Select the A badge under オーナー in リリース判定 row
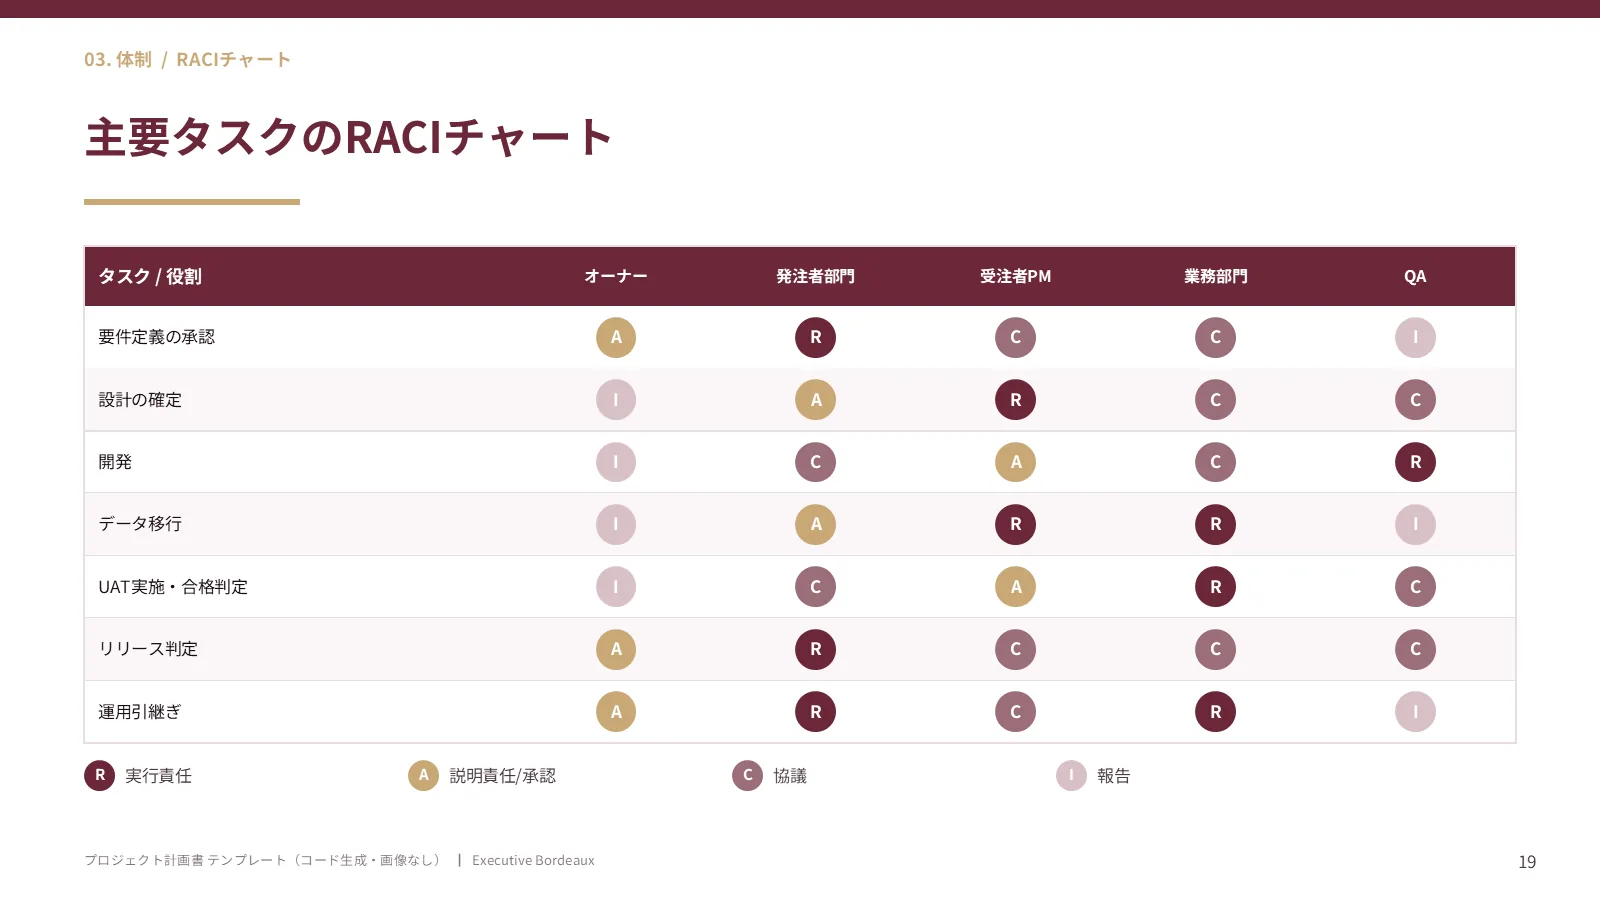 [616, 649]
